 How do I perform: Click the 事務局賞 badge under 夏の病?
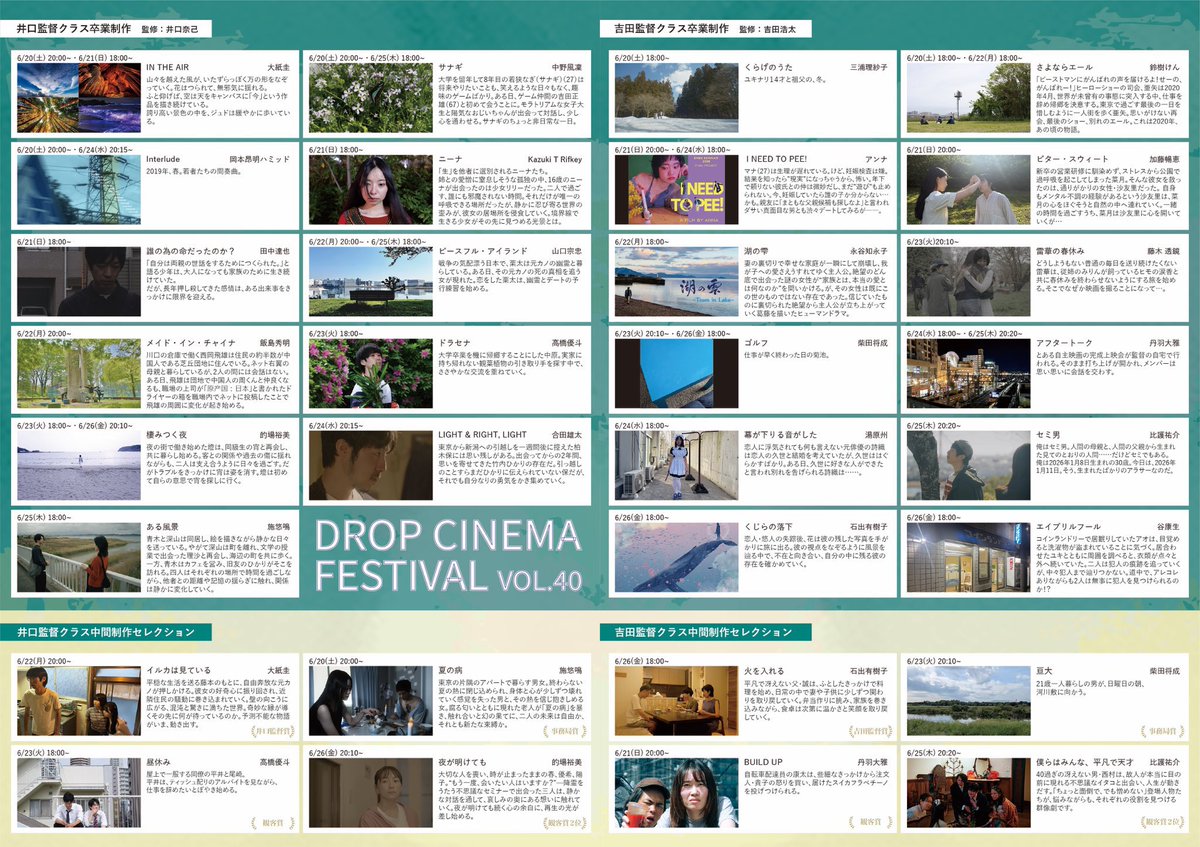564,731
